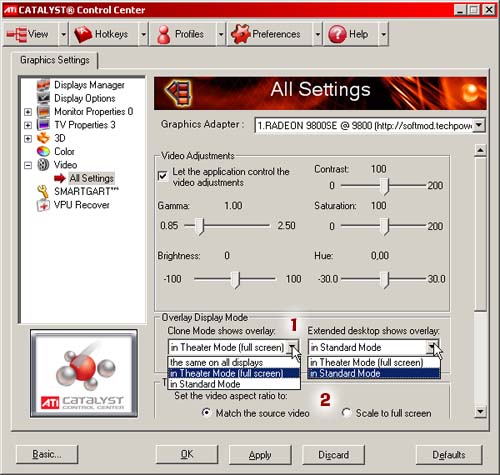The width and height of the screenshot is (500, 475).
Task: Click the Displays Manager icon in tree
Action: pyautogui.click(x=43, y=85)
